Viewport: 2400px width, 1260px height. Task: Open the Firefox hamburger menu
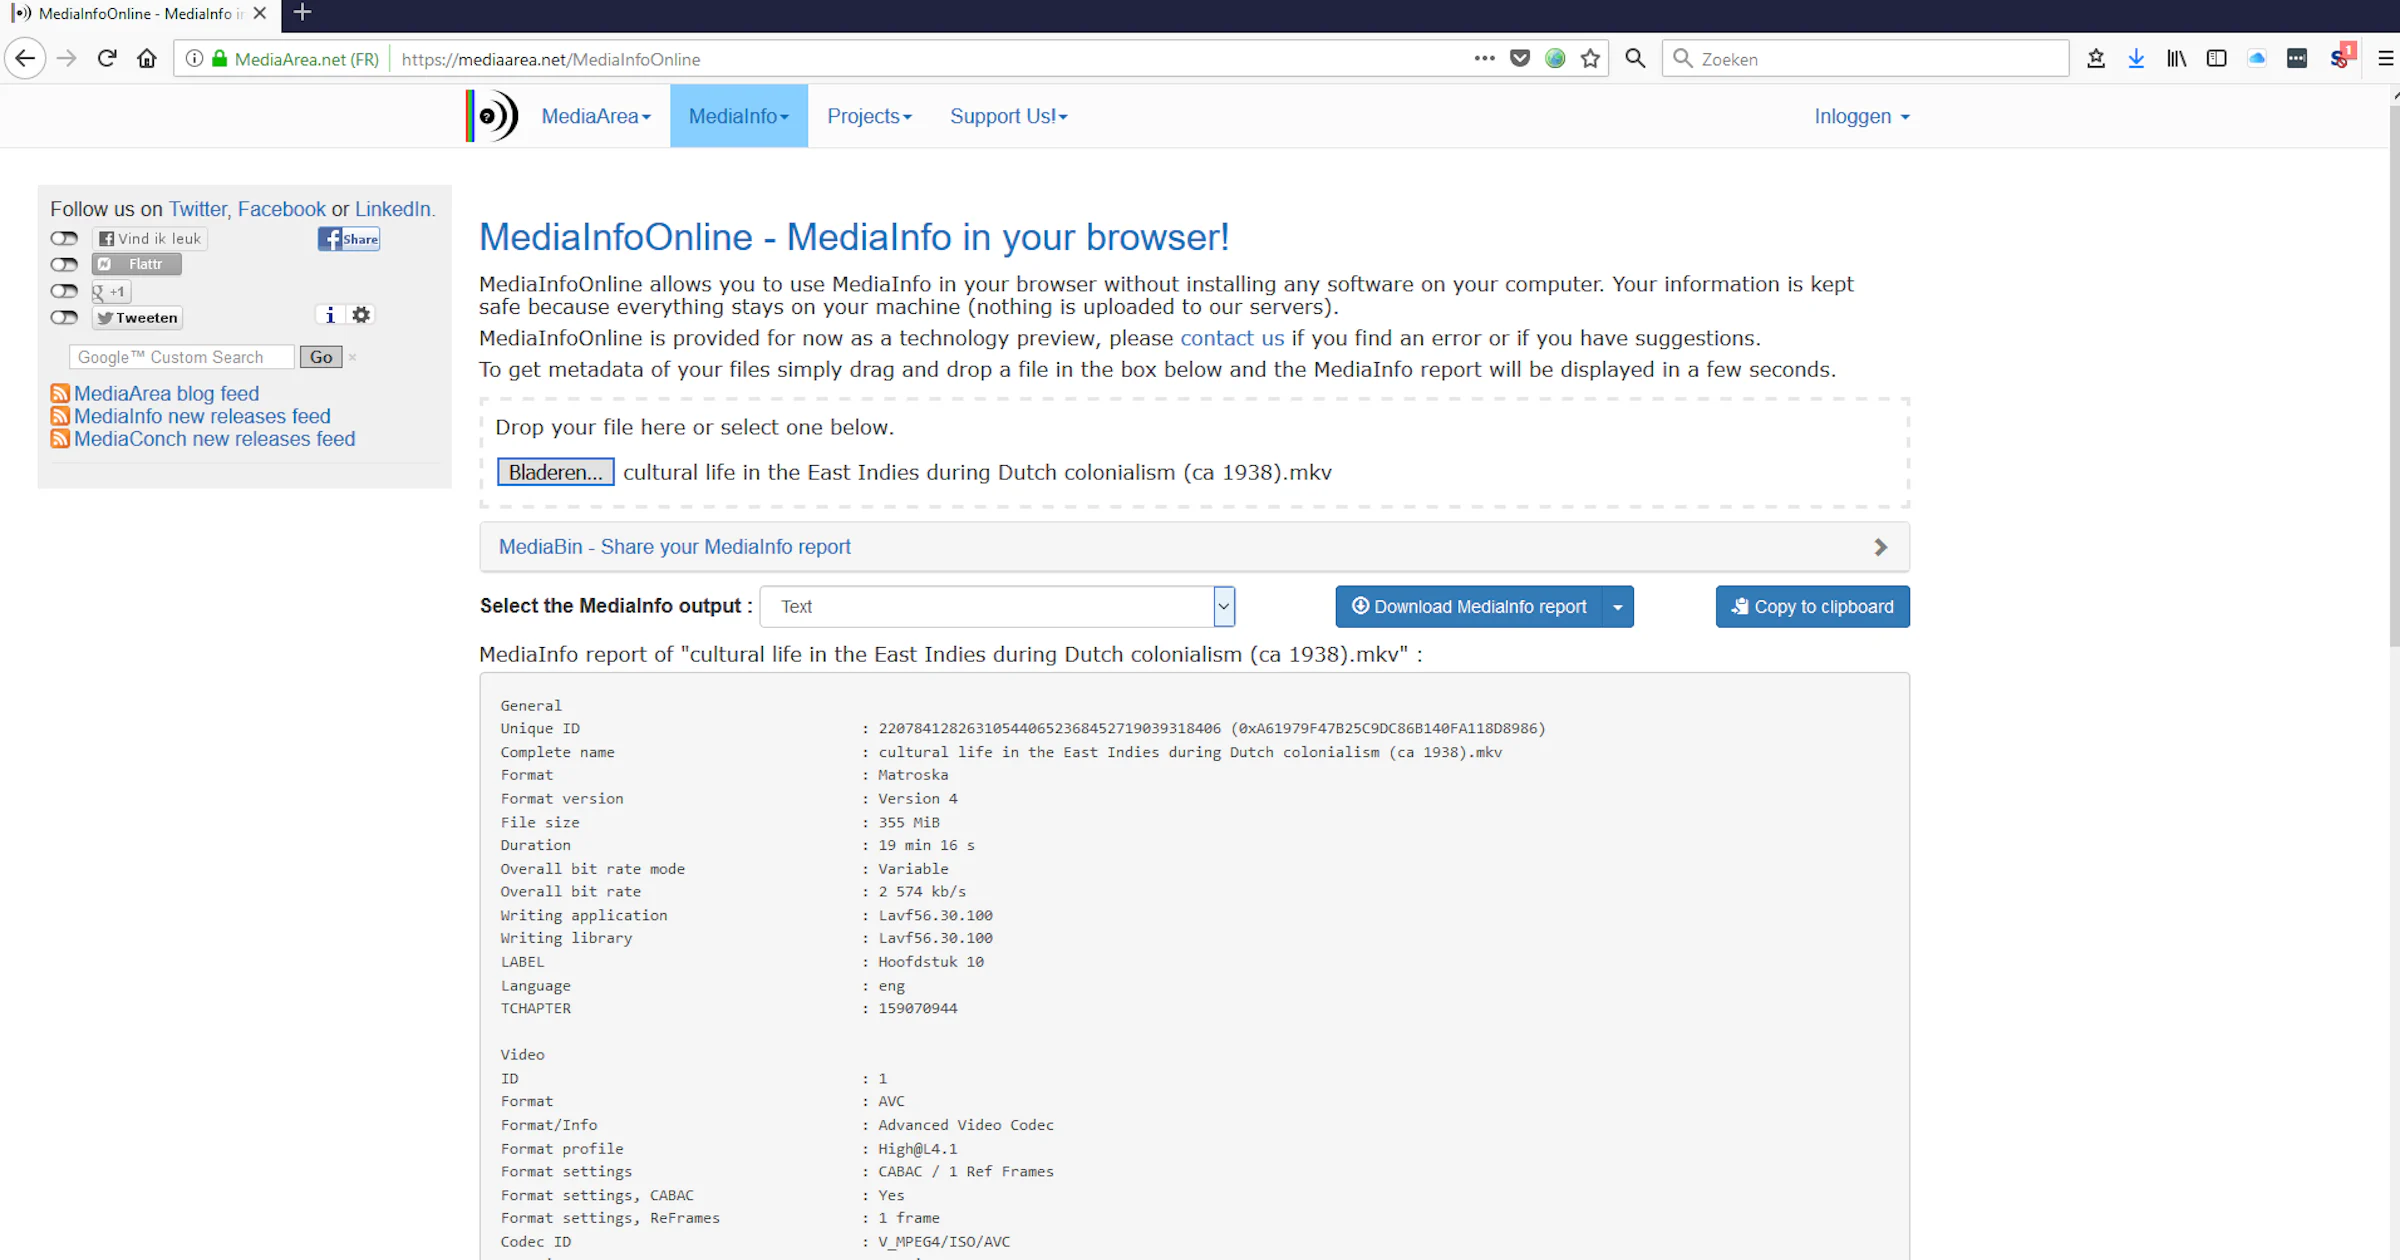2385,59
